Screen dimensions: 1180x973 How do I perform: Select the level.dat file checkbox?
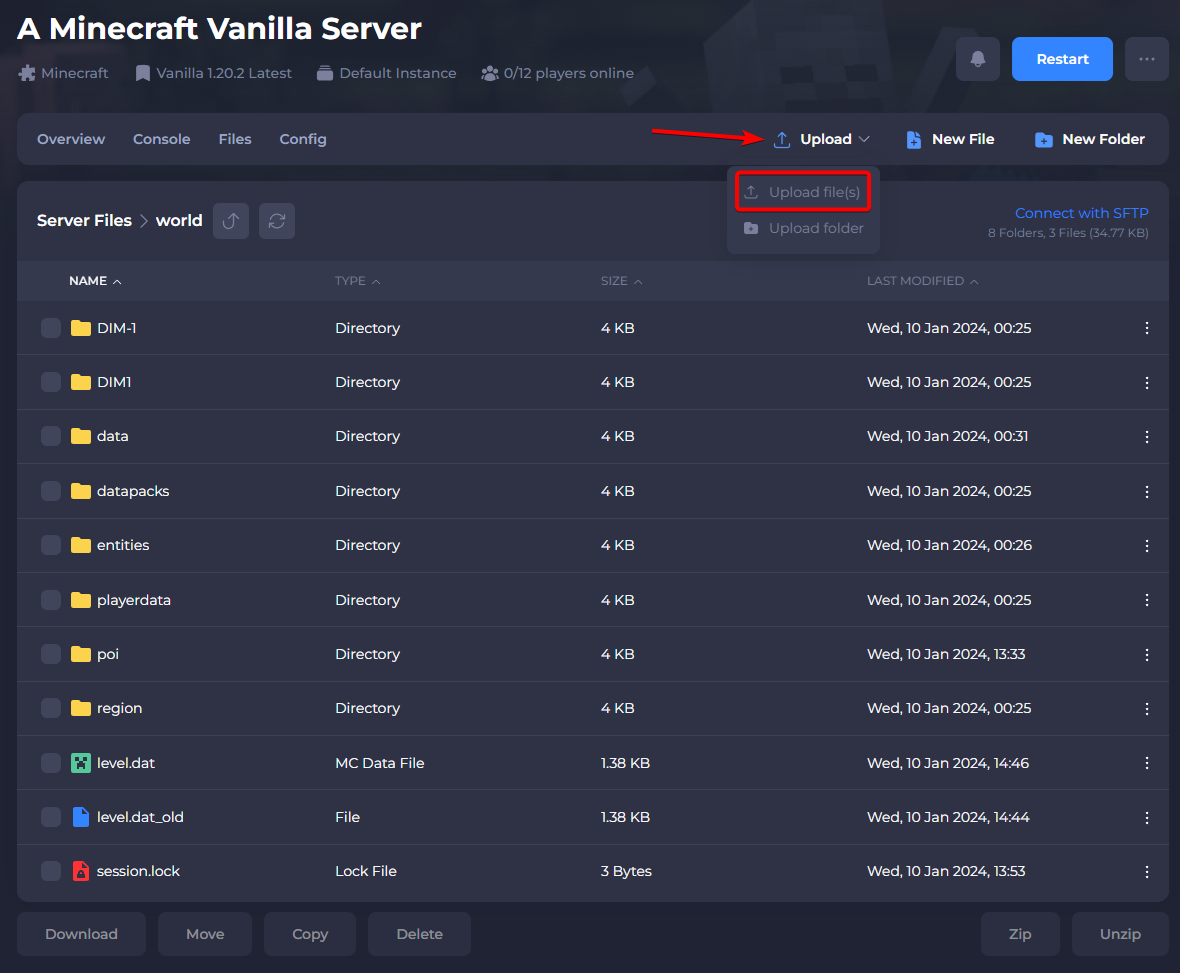point(50,763)
